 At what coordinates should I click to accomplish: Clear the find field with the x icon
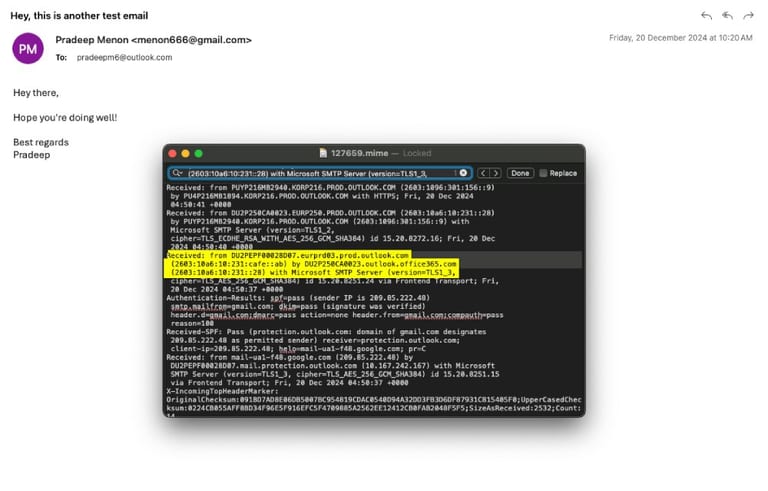(463, 173)
